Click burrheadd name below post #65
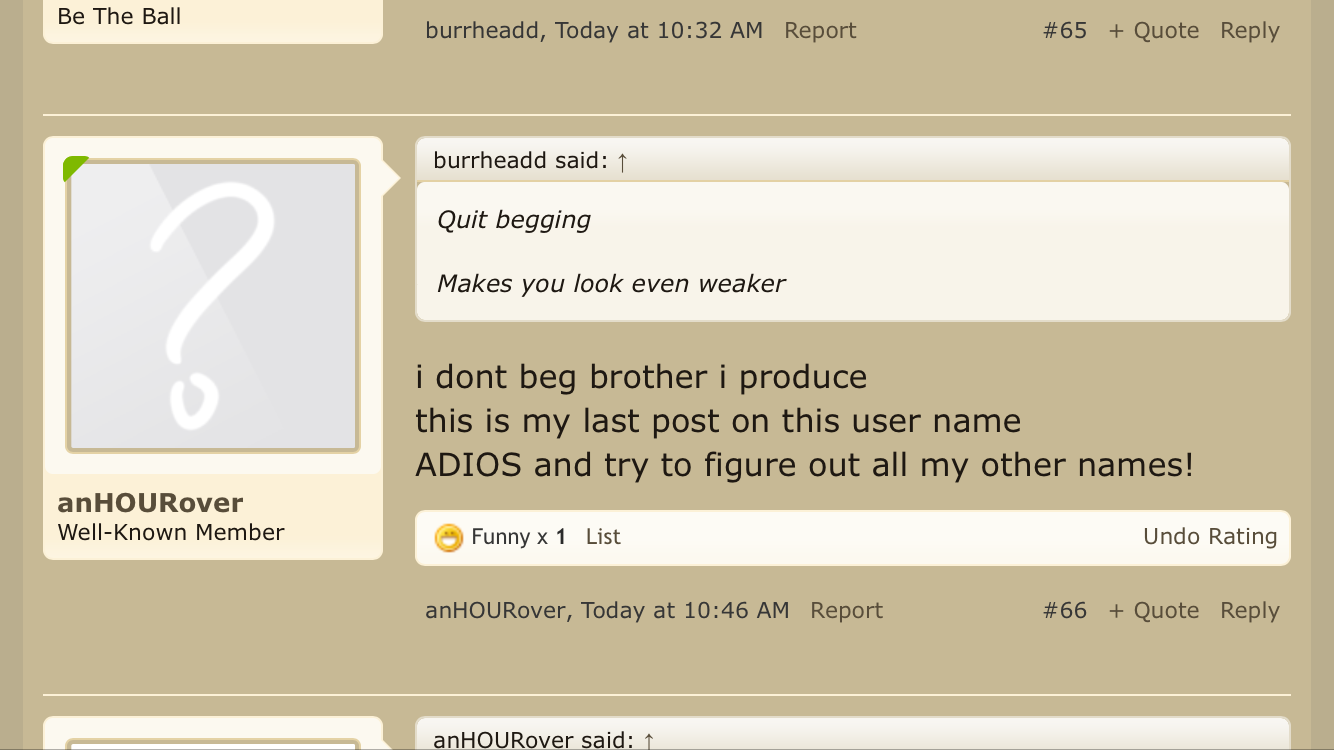Screen dimensions: 1334x750 click(x=485, y=30)
